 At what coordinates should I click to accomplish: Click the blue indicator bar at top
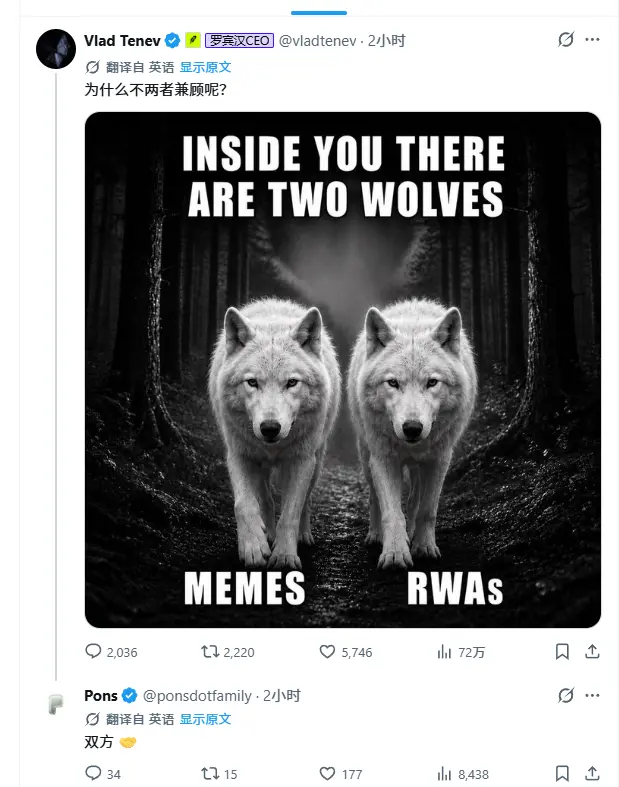[x=319, y=13]
